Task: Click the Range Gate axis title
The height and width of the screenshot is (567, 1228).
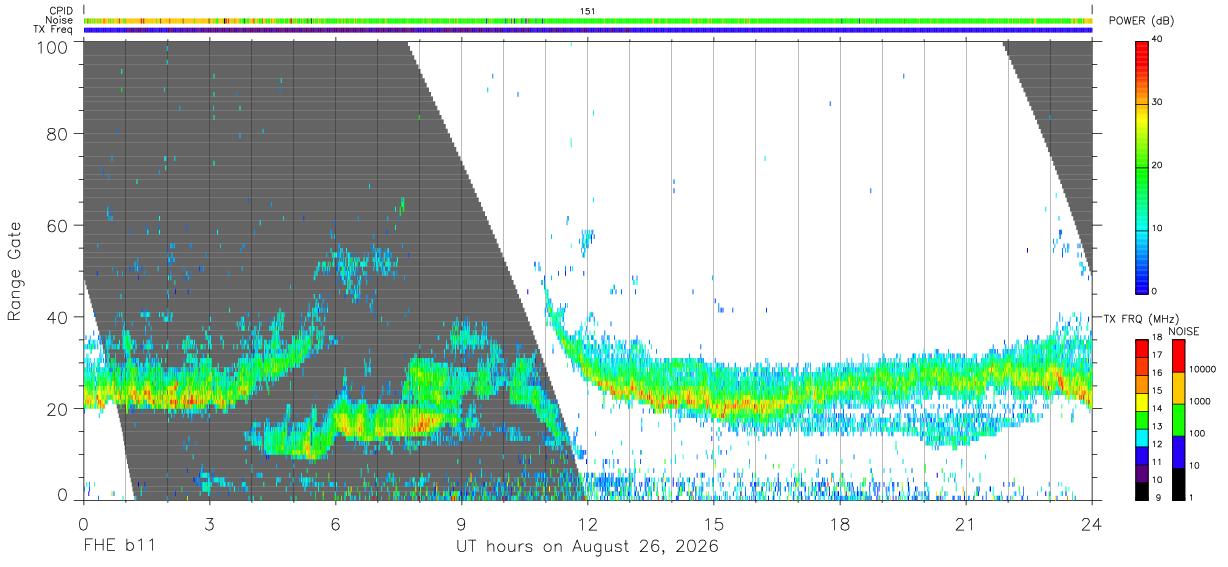Action: coord(15,270)
